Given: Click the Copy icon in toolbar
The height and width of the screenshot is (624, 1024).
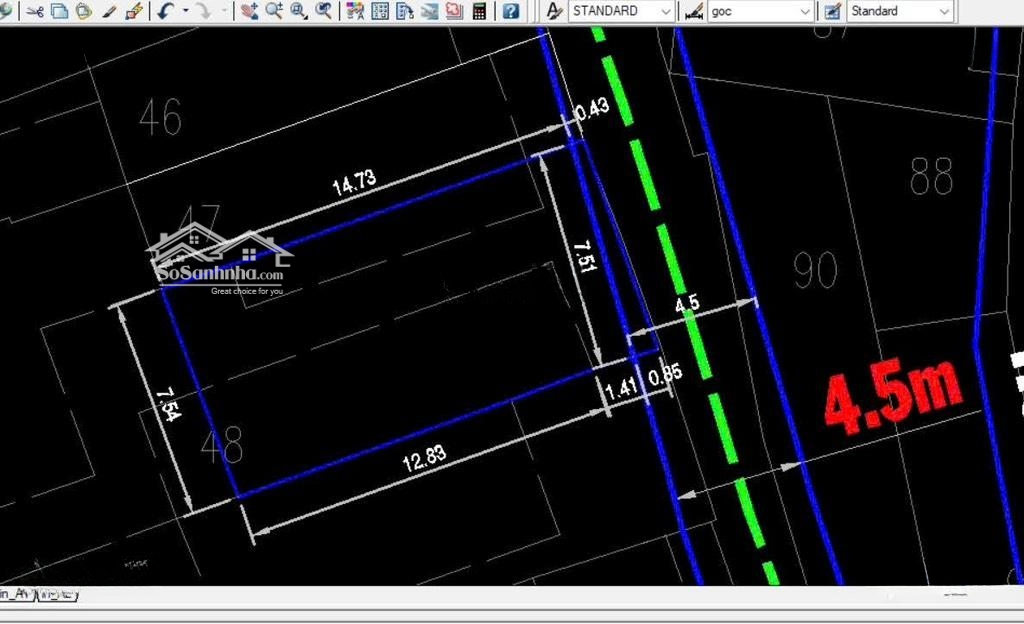Looking at the screenshot, I should pos(59,11).
